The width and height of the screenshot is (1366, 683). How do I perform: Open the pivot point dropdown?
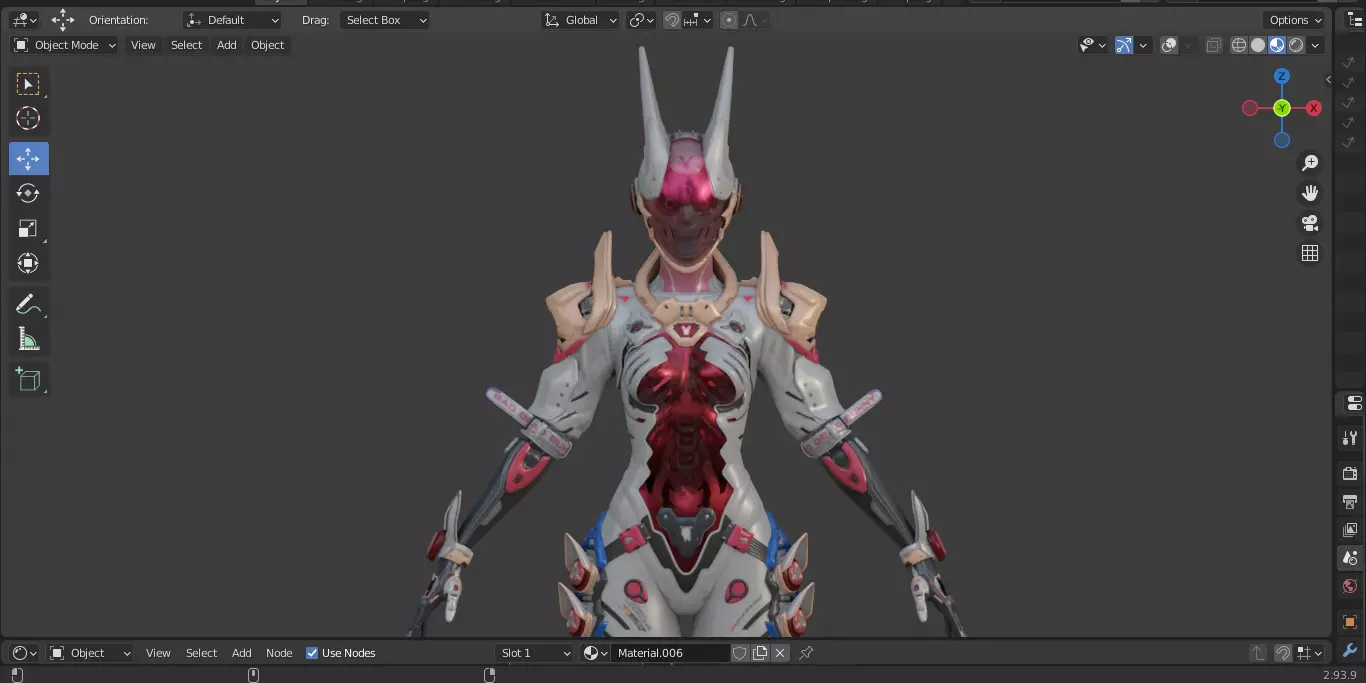click(641, 20)
